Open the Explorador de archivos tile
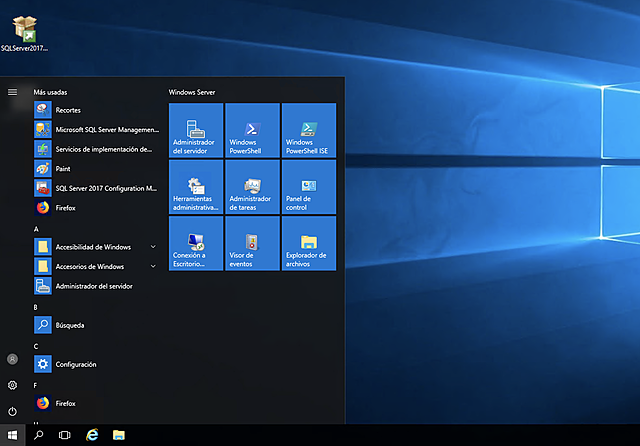This screenshot has height=446, width=640. 309,243
